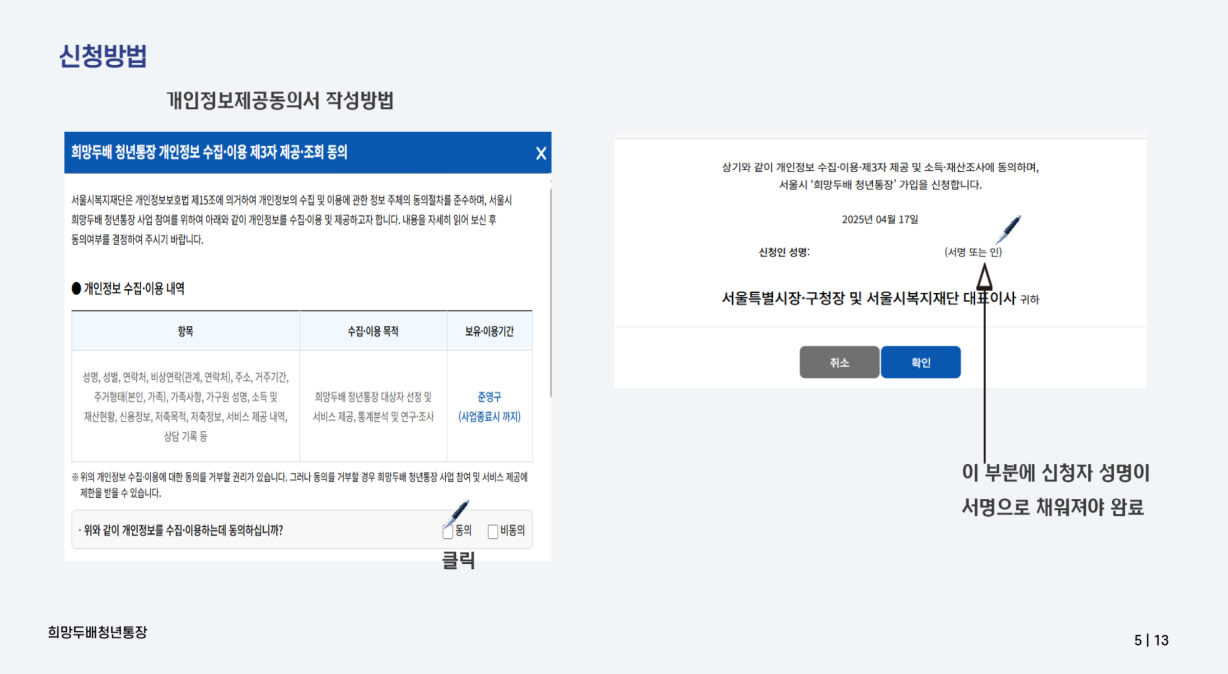Click the 취소 button

[x=839, y=362]
